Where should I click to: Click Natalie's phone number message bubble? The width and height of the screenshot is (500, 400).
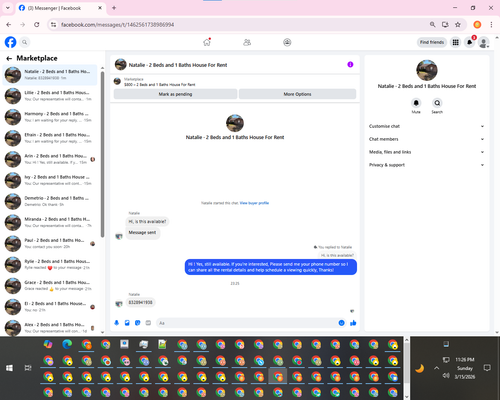tap(140, 302)
